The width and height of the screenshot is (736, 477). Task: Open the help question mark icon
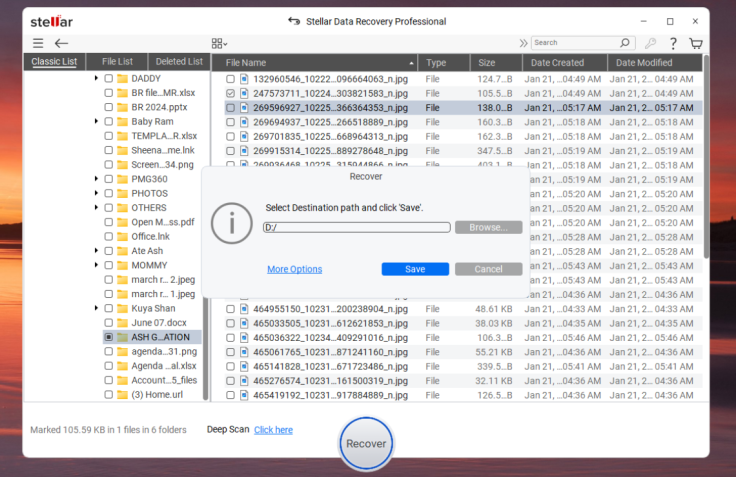point(673,43)
